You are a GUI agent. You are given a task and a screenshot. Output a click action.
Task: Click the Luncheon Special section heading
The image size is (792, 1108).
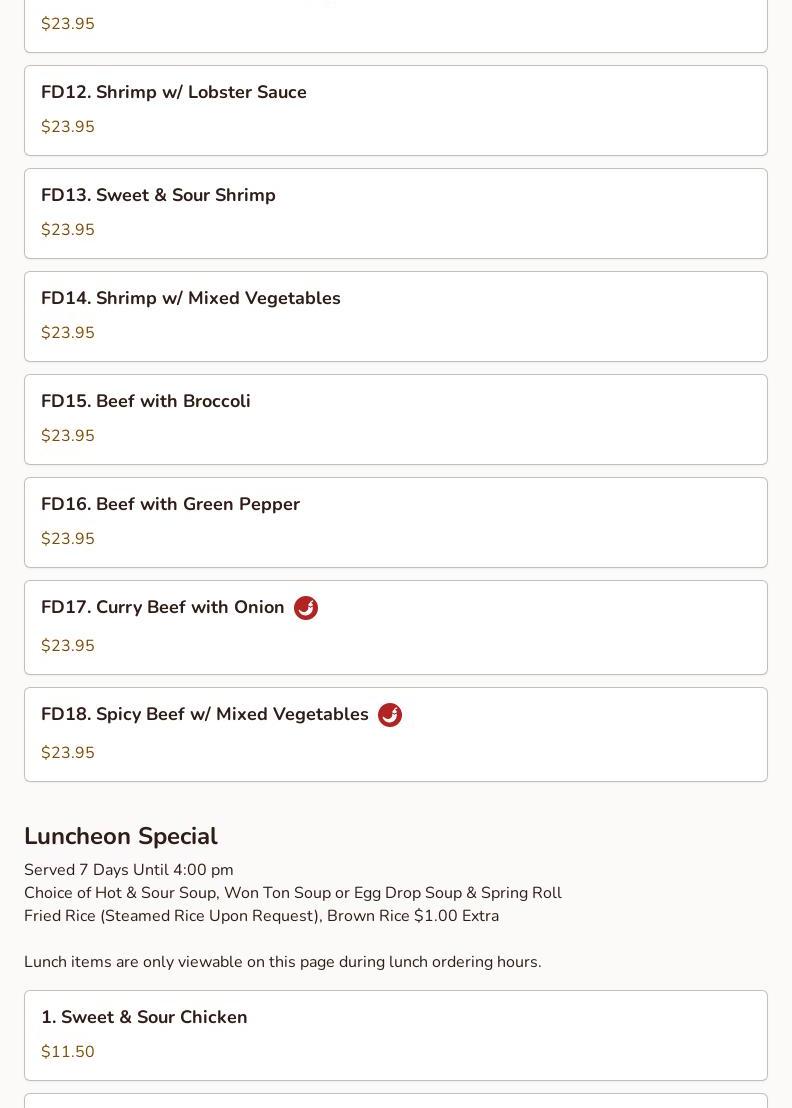pos(121,836)
